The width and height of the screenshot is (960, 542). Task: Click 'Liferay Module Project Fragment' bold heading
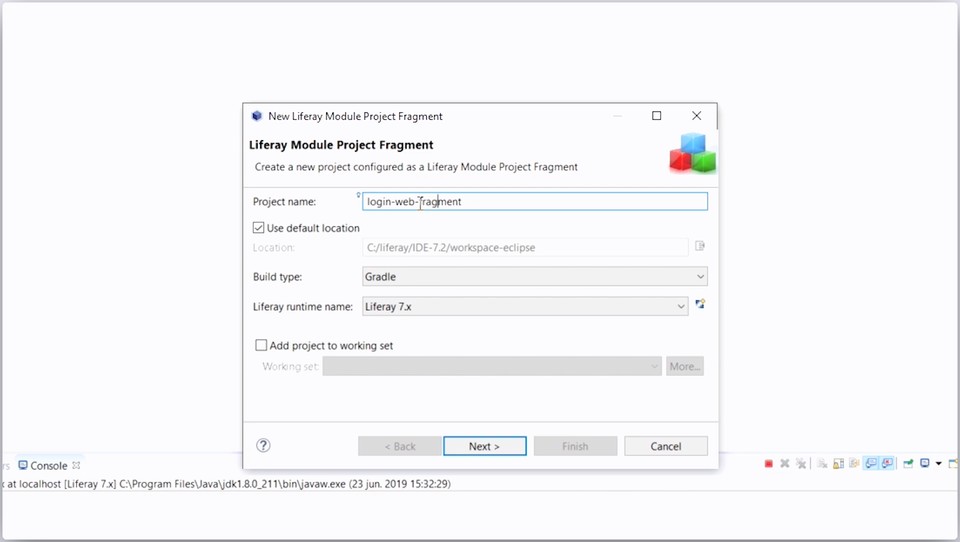341,145
